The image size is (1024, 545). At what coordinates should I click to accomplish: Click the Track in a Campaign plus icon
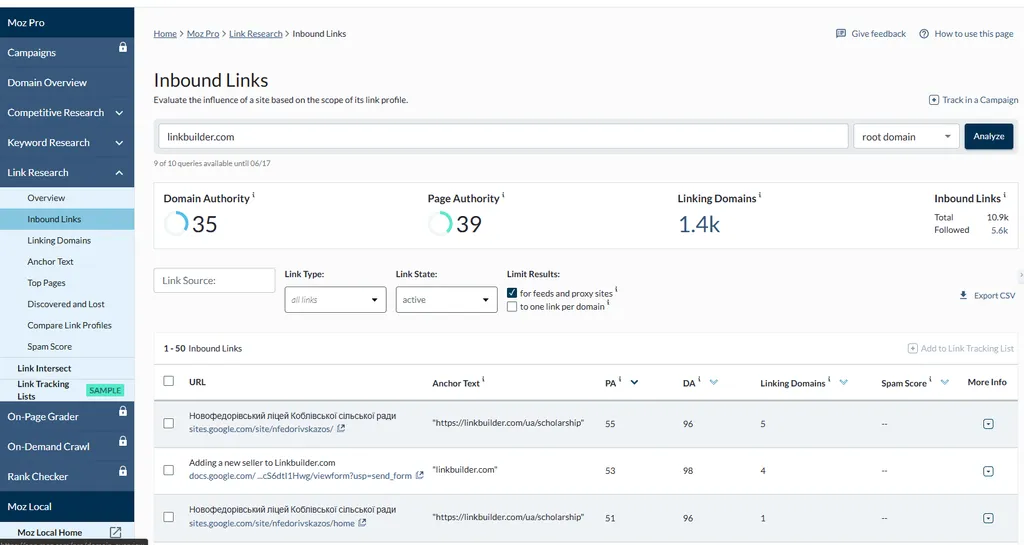click(x=934, y=100)
